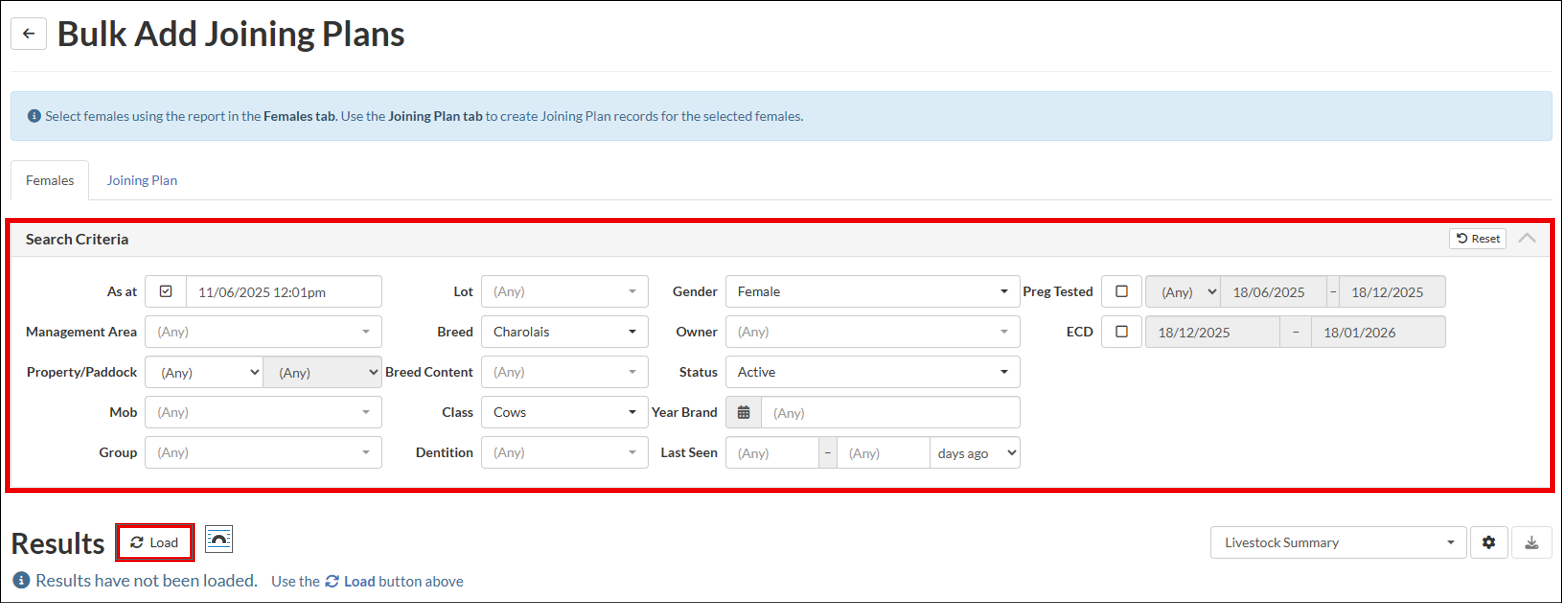Open the Last Seen days ago dropdown
The image size is (1562, 603).
click(974, 453)
